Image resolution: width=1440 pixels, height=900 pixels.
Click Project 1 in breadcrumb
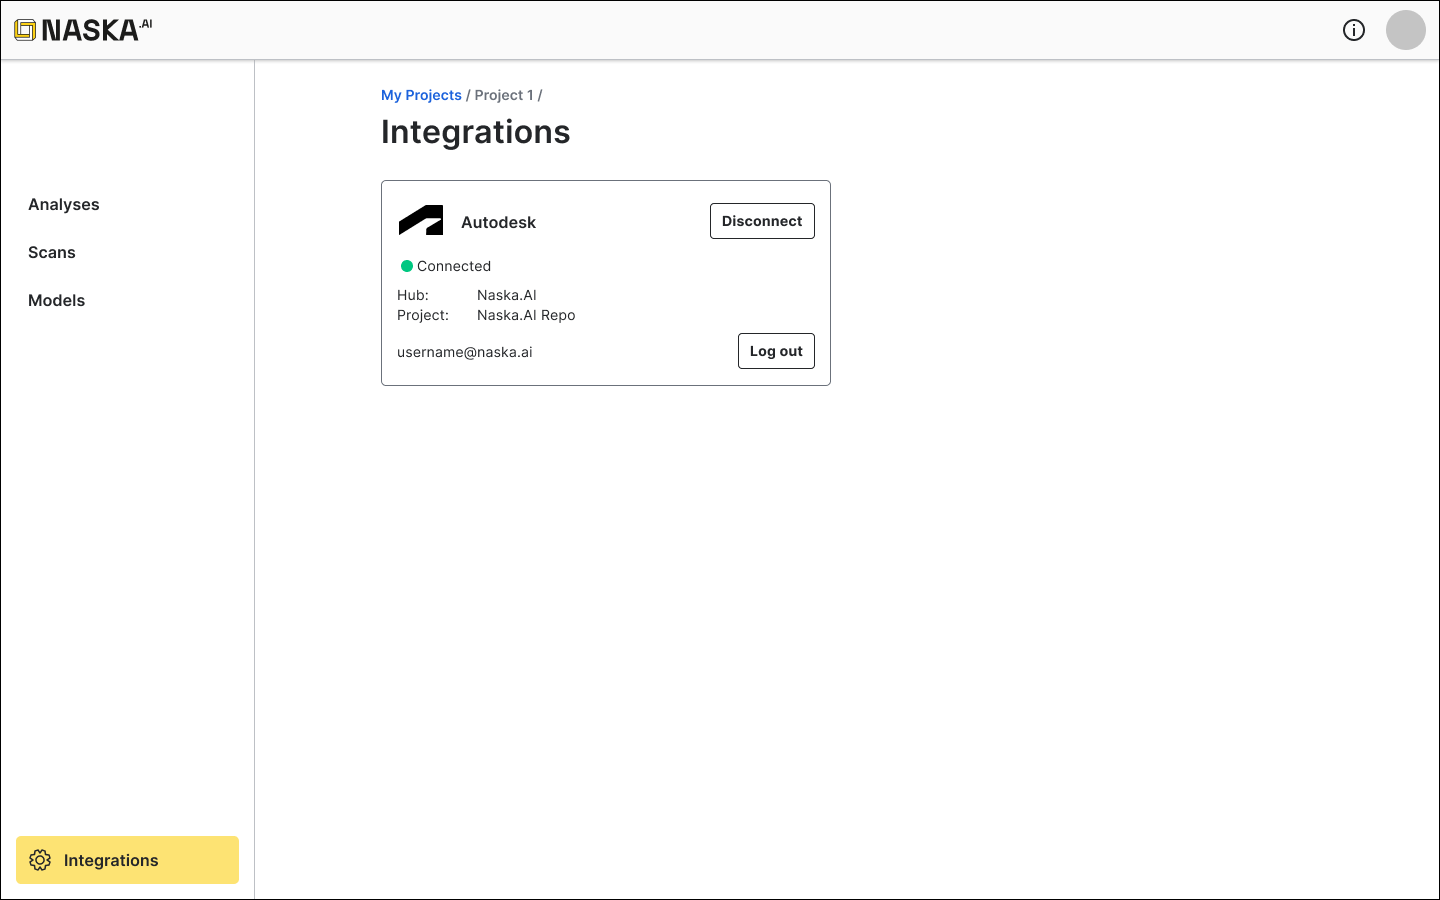pyautogui.click(x=504, y=95)
